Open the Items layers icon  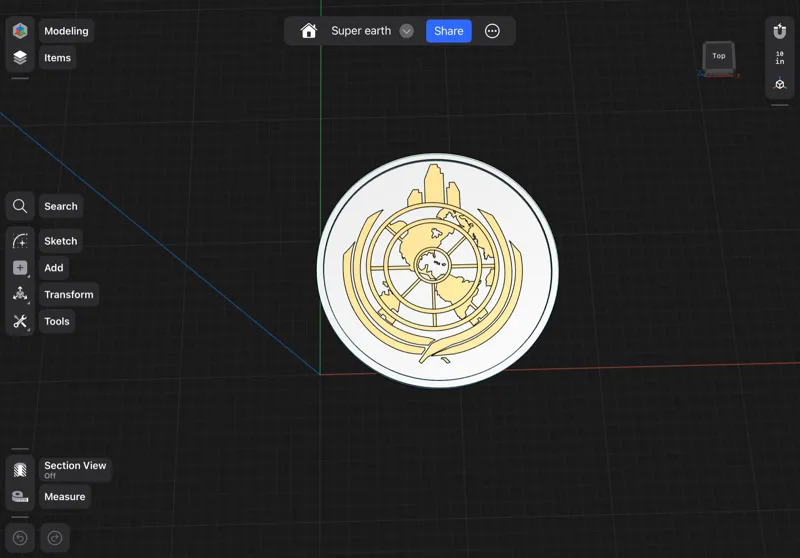click(20, 58)
